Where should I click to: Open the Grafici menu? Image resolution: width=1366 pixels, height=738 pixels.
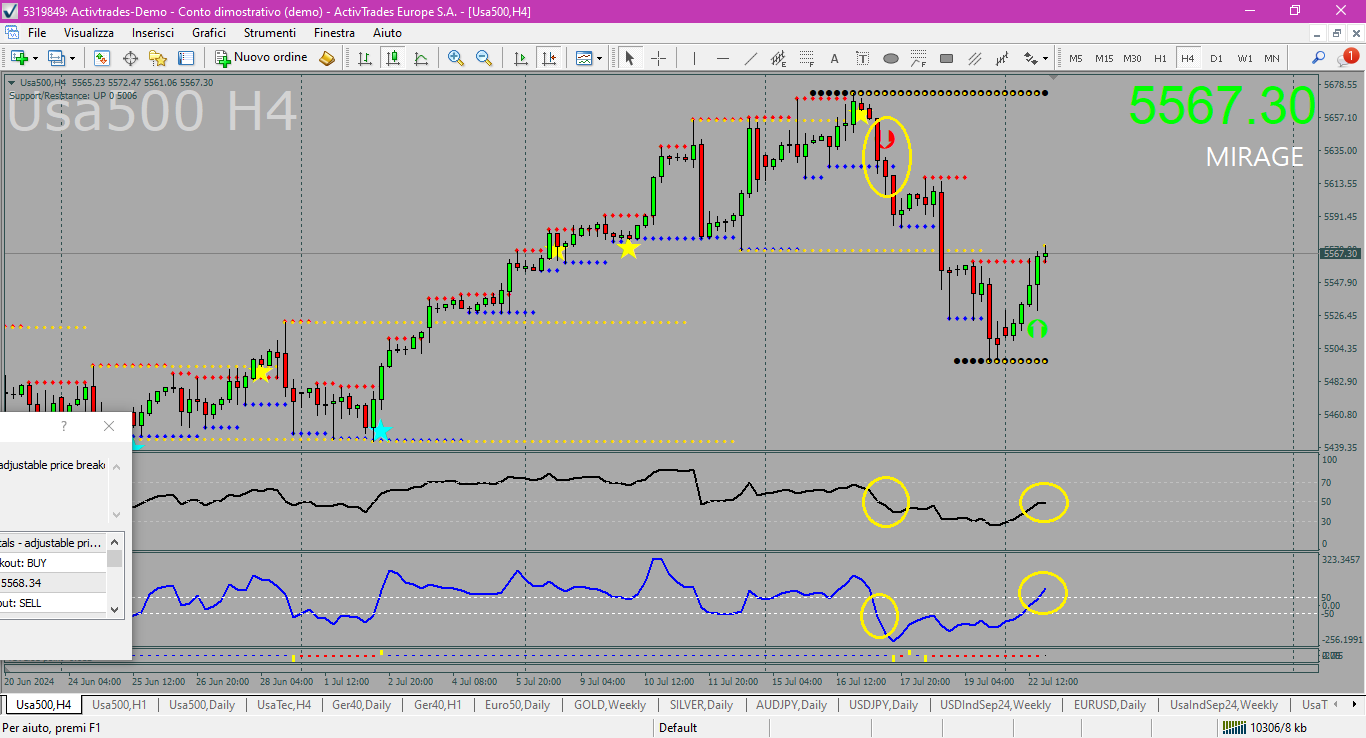(209, 33)
